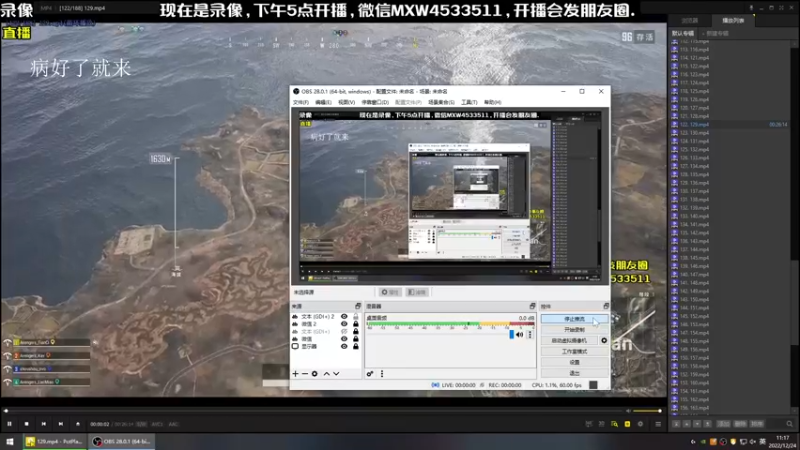Jump to next file in PotPlayer
This screenshot has width=800, height=450.
click(61, 424)
